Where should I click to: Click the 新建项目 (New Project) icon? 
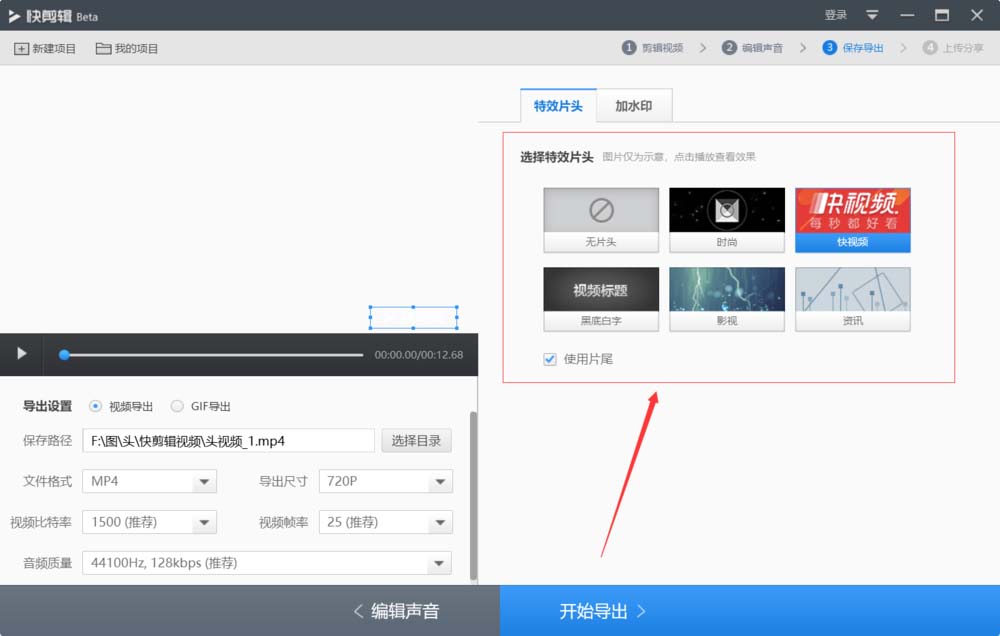(x=44, y=47)
